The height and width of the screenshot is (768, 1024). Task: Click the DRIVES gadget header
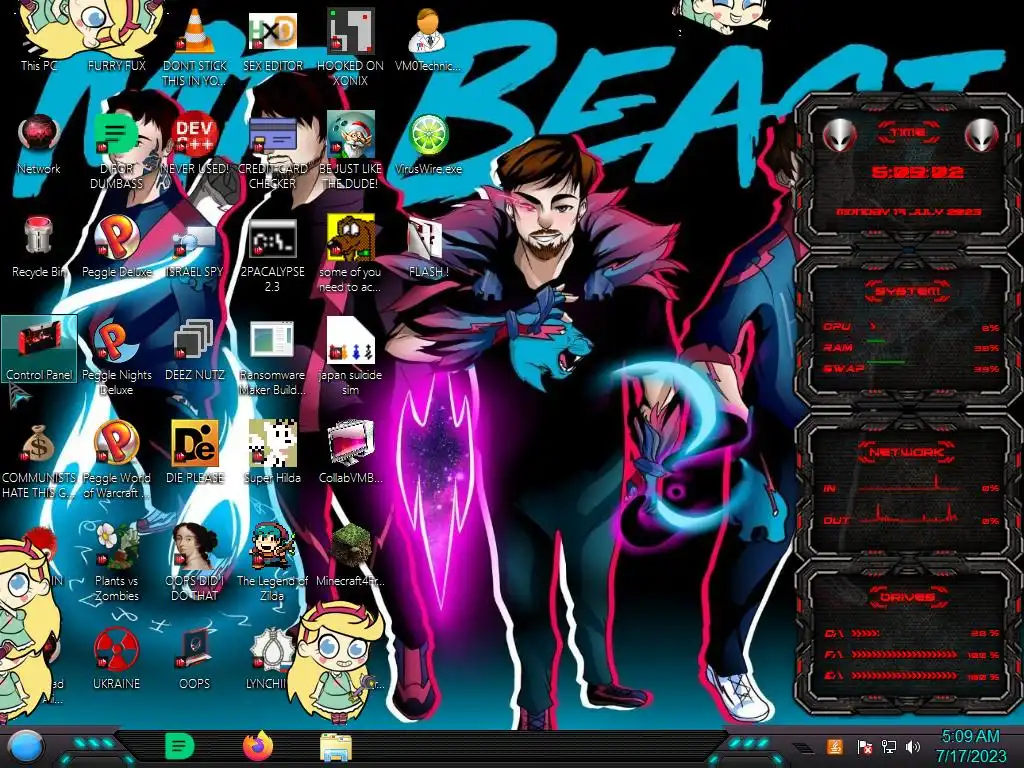point(907,597)
